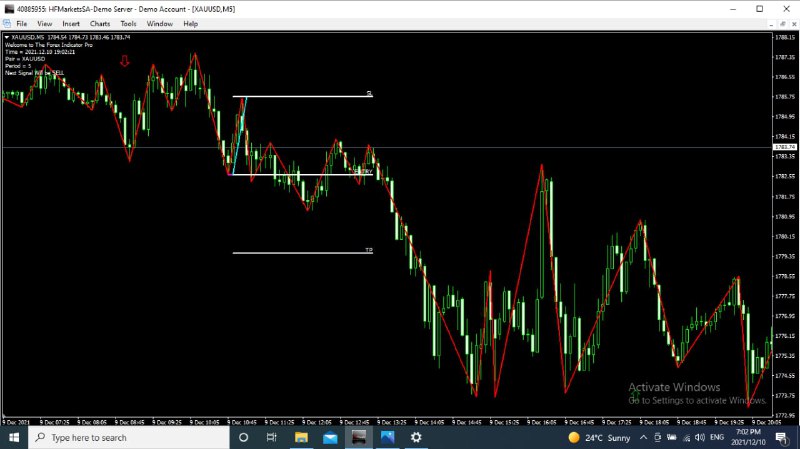Image resolution: width=800 pixels, height=449 pixels.
Task: Click the chart document icon beside File menu
Action: 7,23
